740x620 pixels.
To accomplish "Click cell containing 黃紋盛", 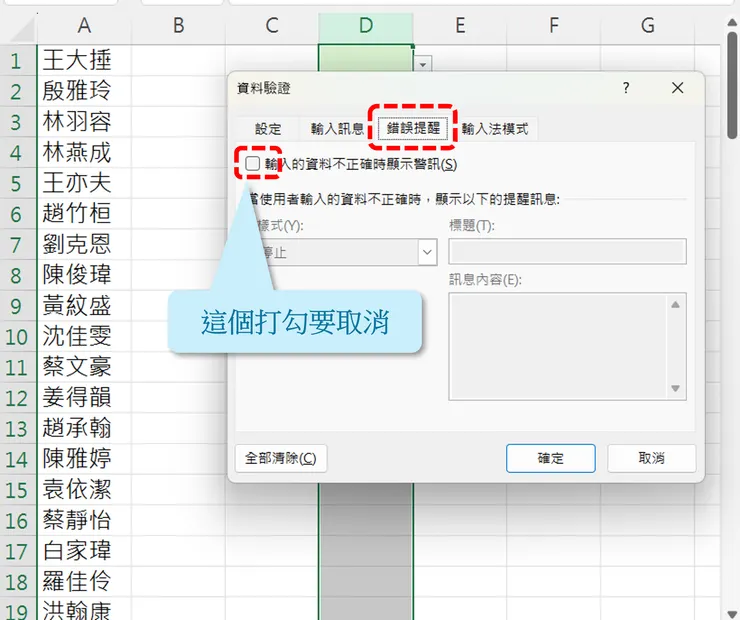I will click(x=84, y=306).
